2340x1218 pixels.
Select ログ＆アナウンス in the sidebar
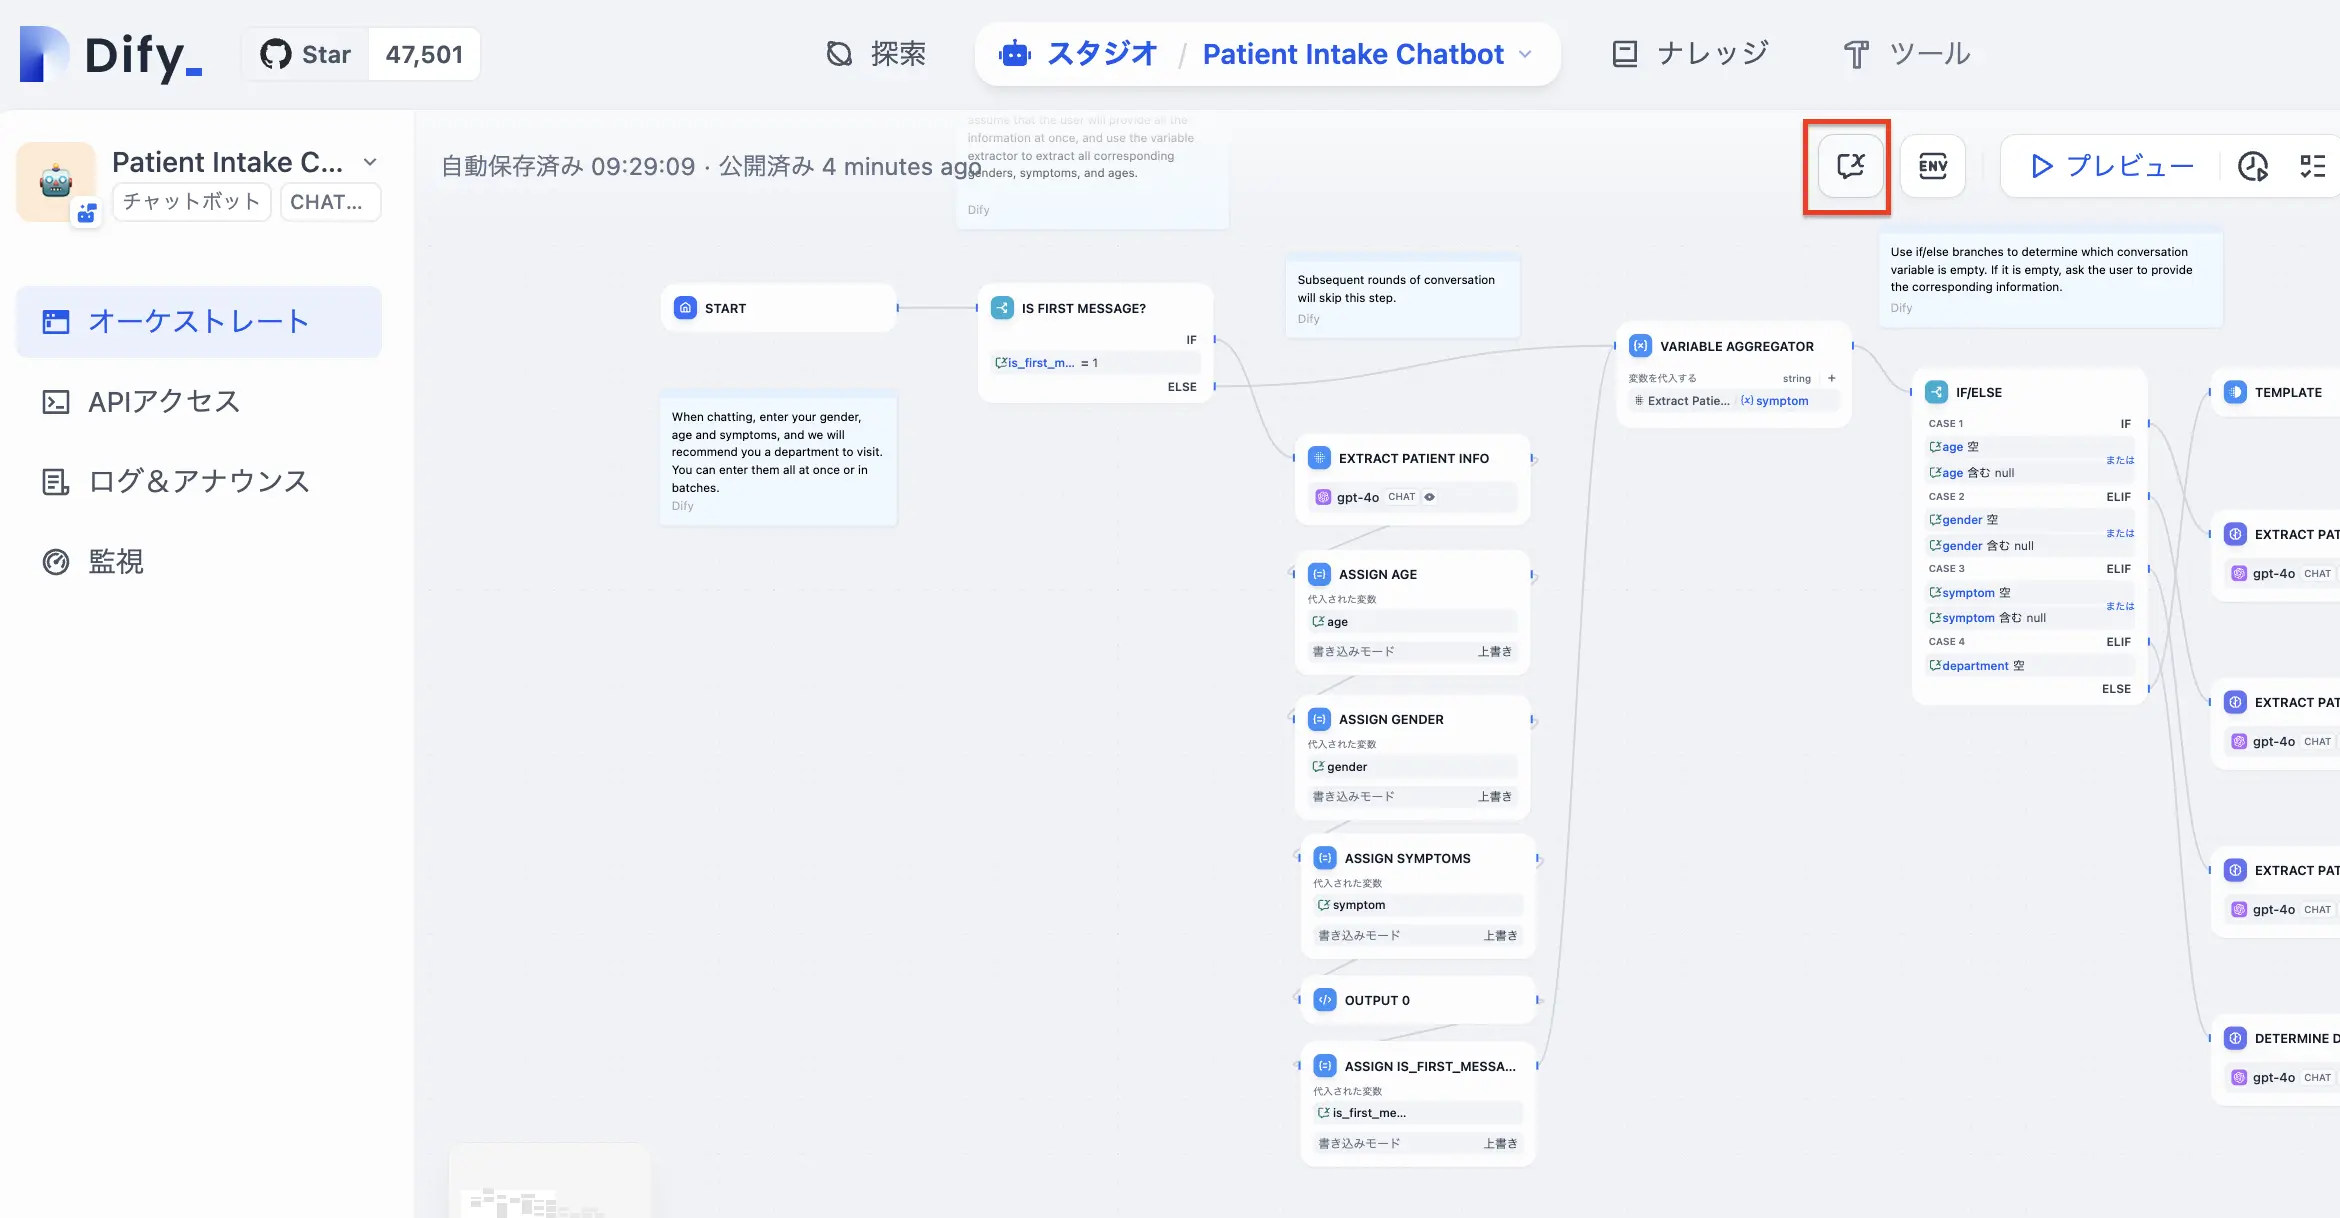coord(199,482)
